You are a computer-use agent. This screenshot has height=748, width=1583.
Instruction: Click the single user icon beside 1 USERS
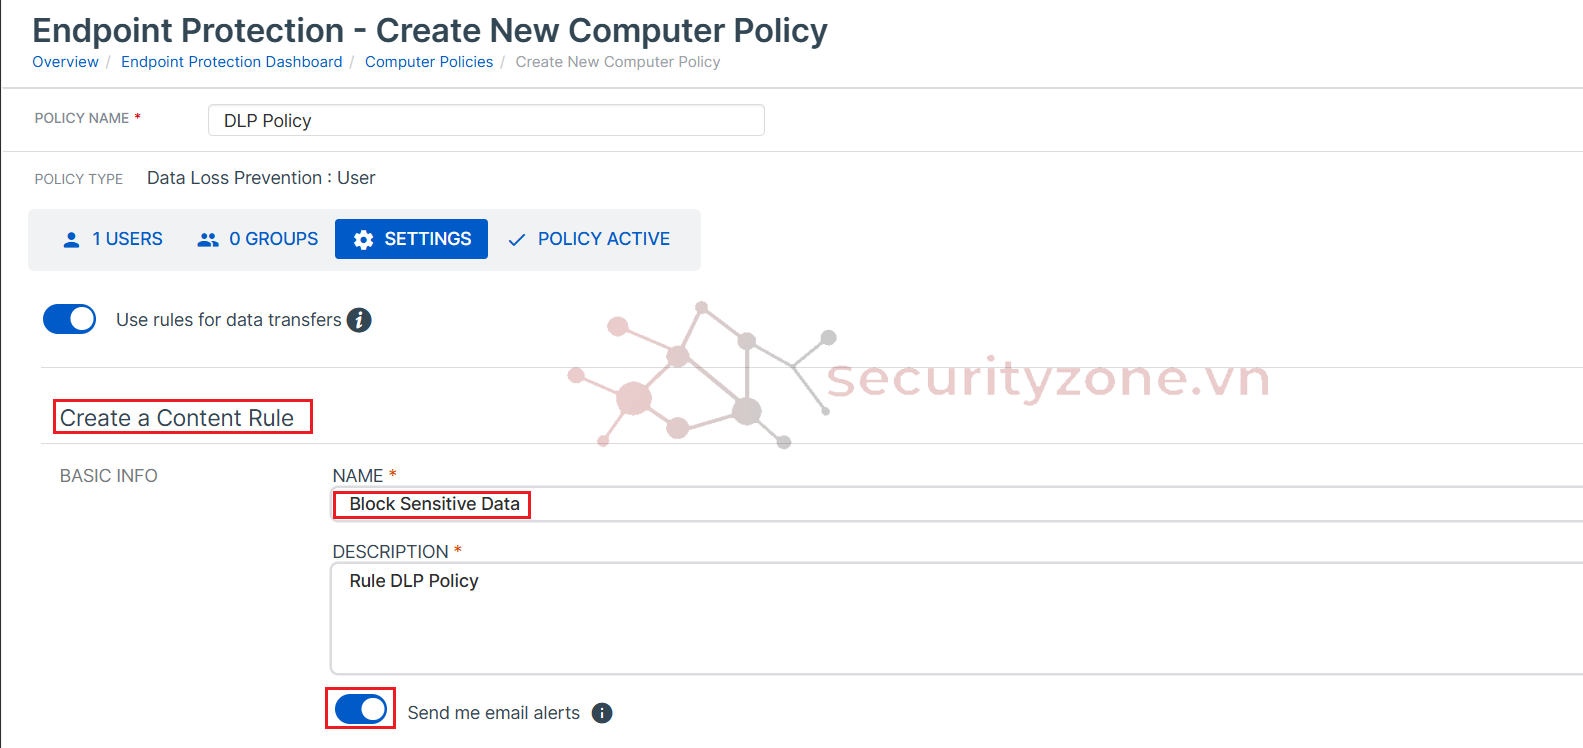[x=71, y=240]
